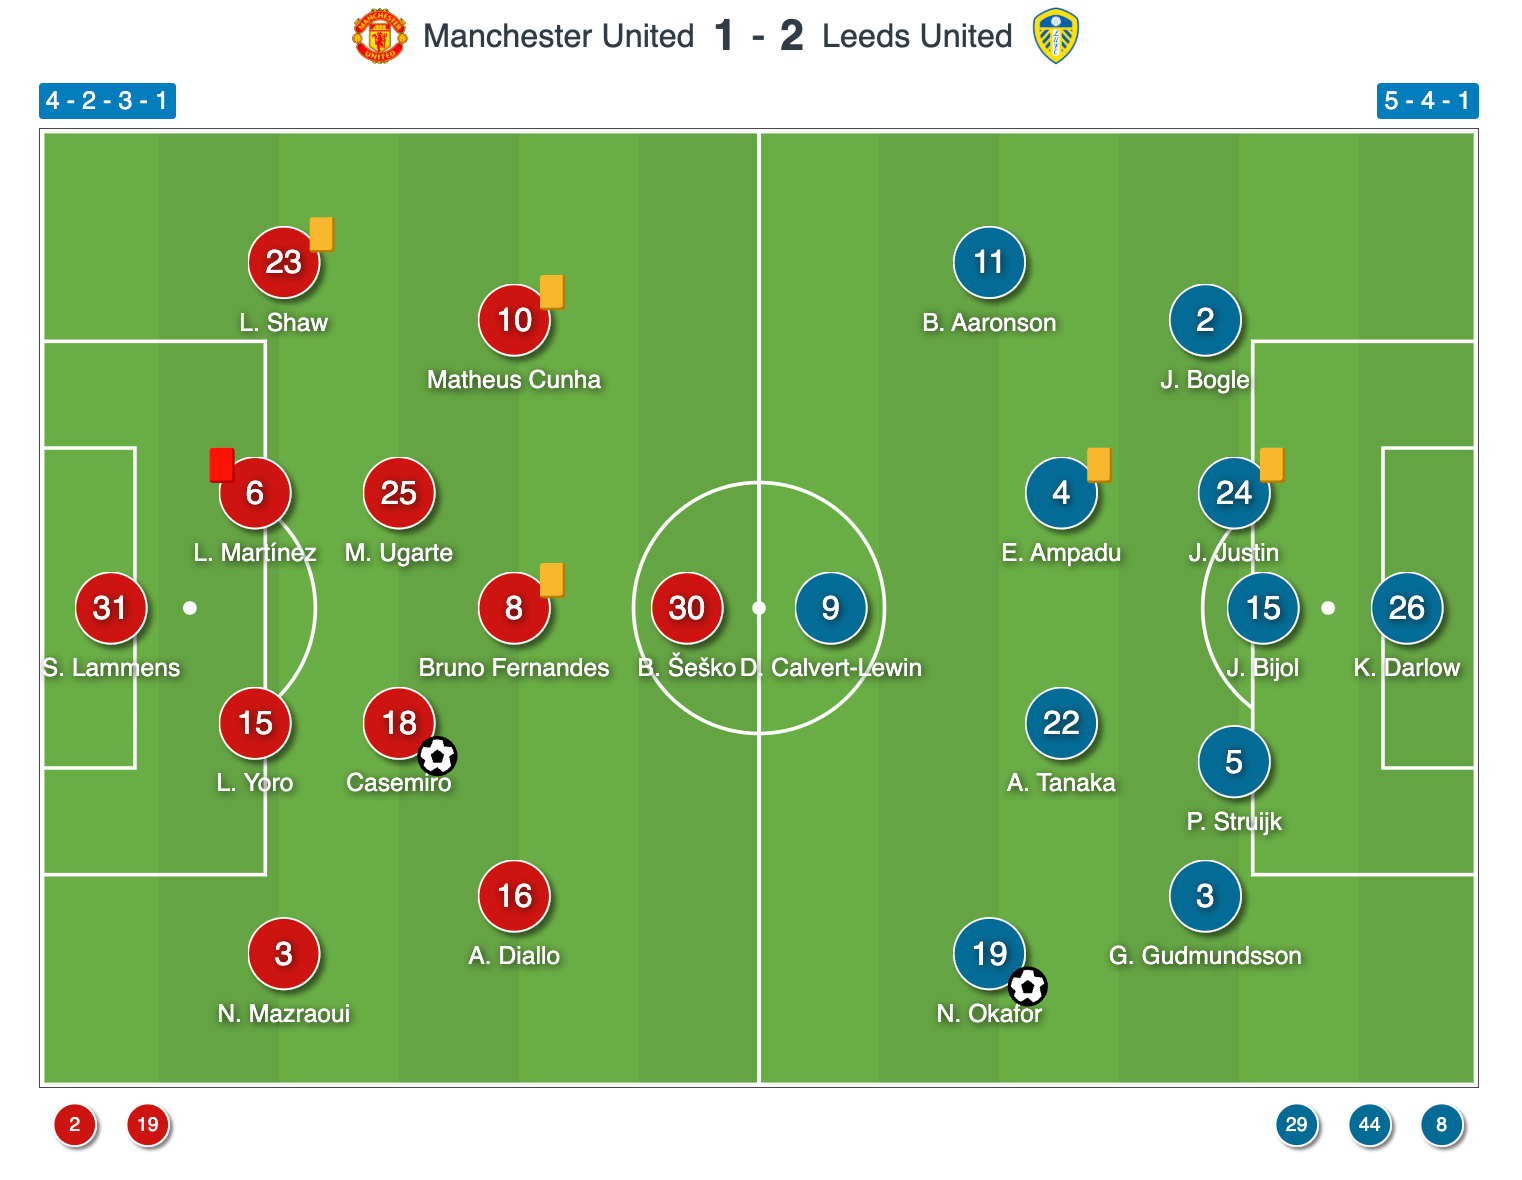Screen dimensions: 1522x1180
Task: Click Manchester United substitute number 19
Action: pyautogui.click(x=148, y=1125)
